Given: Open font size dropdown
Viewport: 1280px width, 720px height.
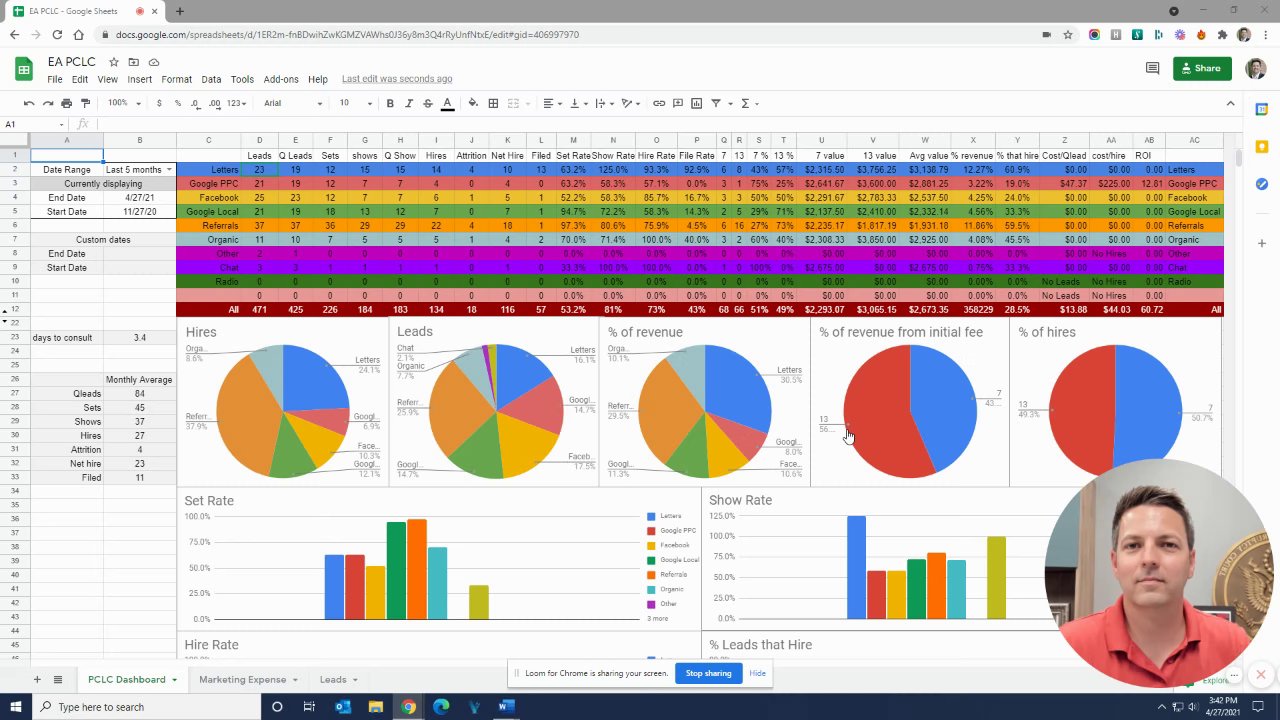Looking at the screenshot, I should 355,103.
